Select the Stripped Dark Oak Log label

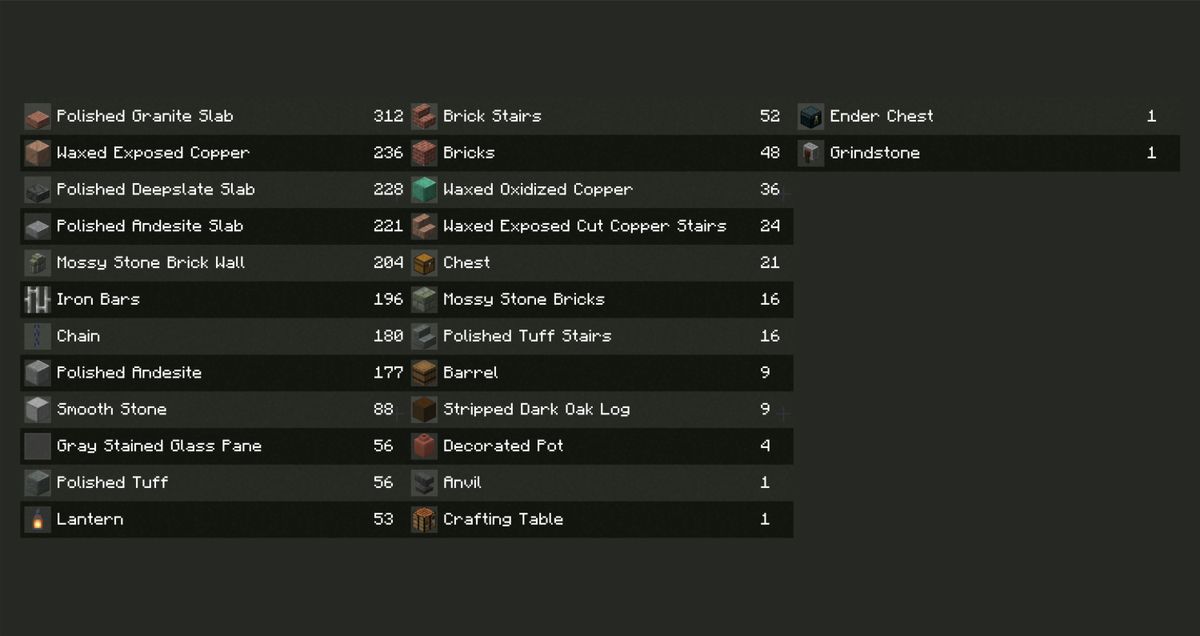pyautogui.click(x=536, y=410)
